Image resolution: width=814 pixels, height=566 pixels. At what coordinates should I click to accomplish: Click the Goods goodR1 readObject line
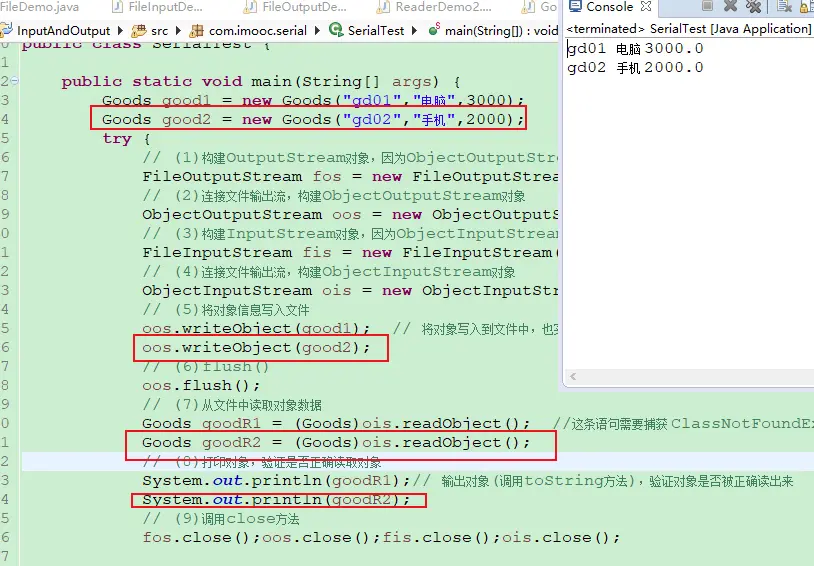[336, 423]
